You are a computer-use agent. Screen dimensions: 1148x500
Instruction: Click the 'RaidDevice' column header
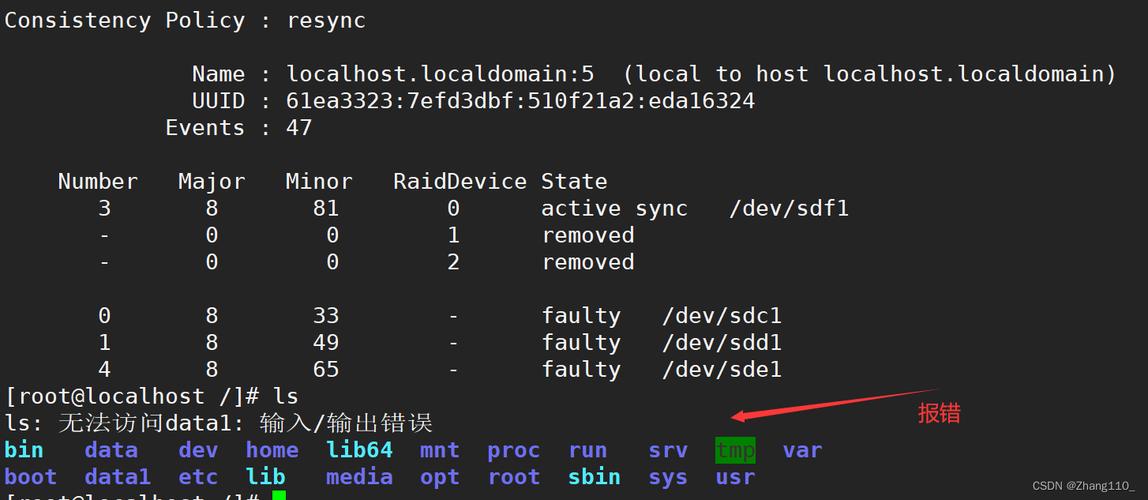click(x=460, y=182)
